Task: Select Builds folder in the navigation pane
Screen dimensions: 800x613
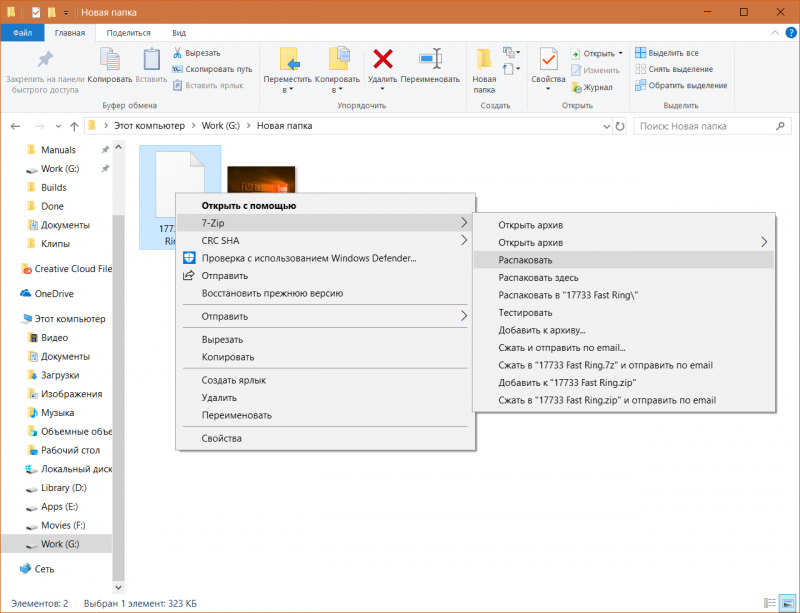Action: [x=54, y=187]
